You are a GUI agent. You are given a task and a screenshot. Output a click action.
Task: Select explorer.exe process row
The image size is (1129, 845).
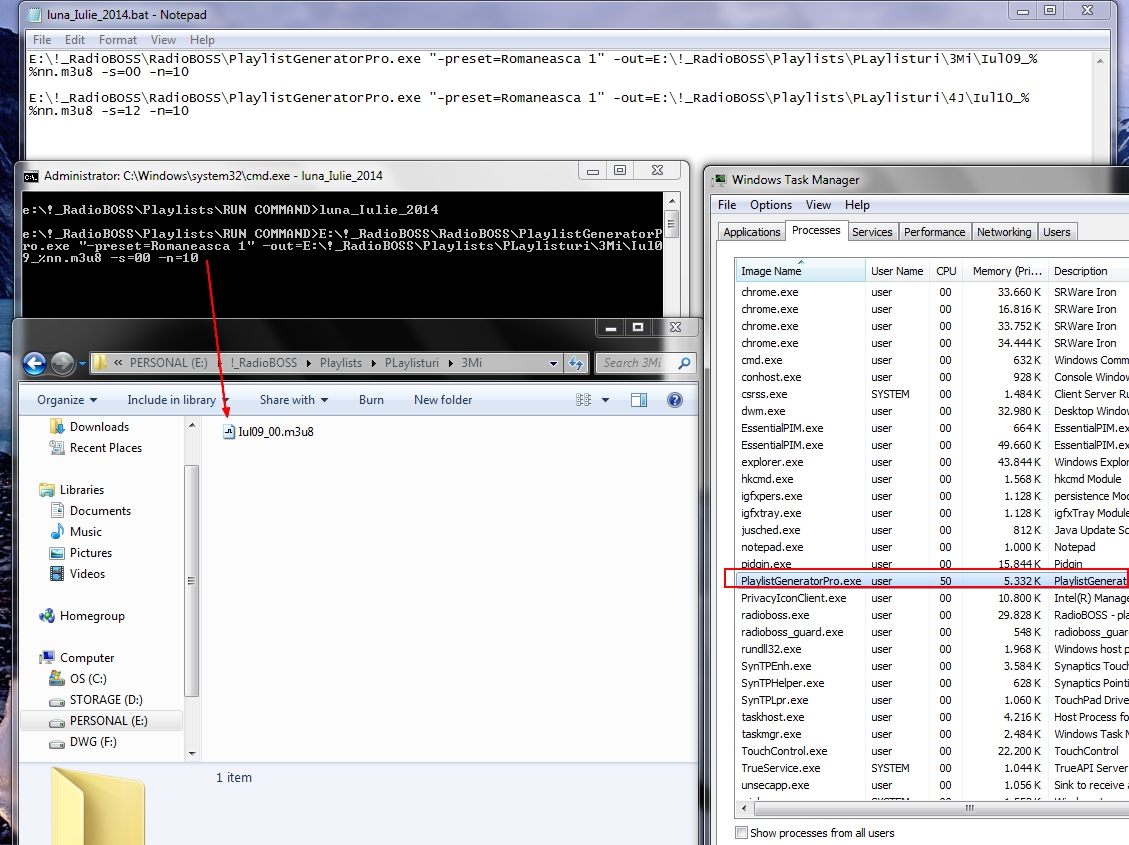pyautogui.click(x=930, y=462)
